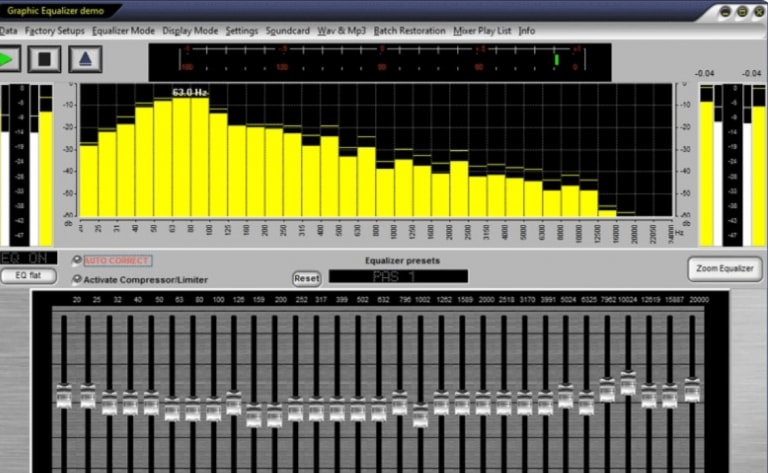
Task: Open the Factory Setups menu
Action: click(55, 31)
